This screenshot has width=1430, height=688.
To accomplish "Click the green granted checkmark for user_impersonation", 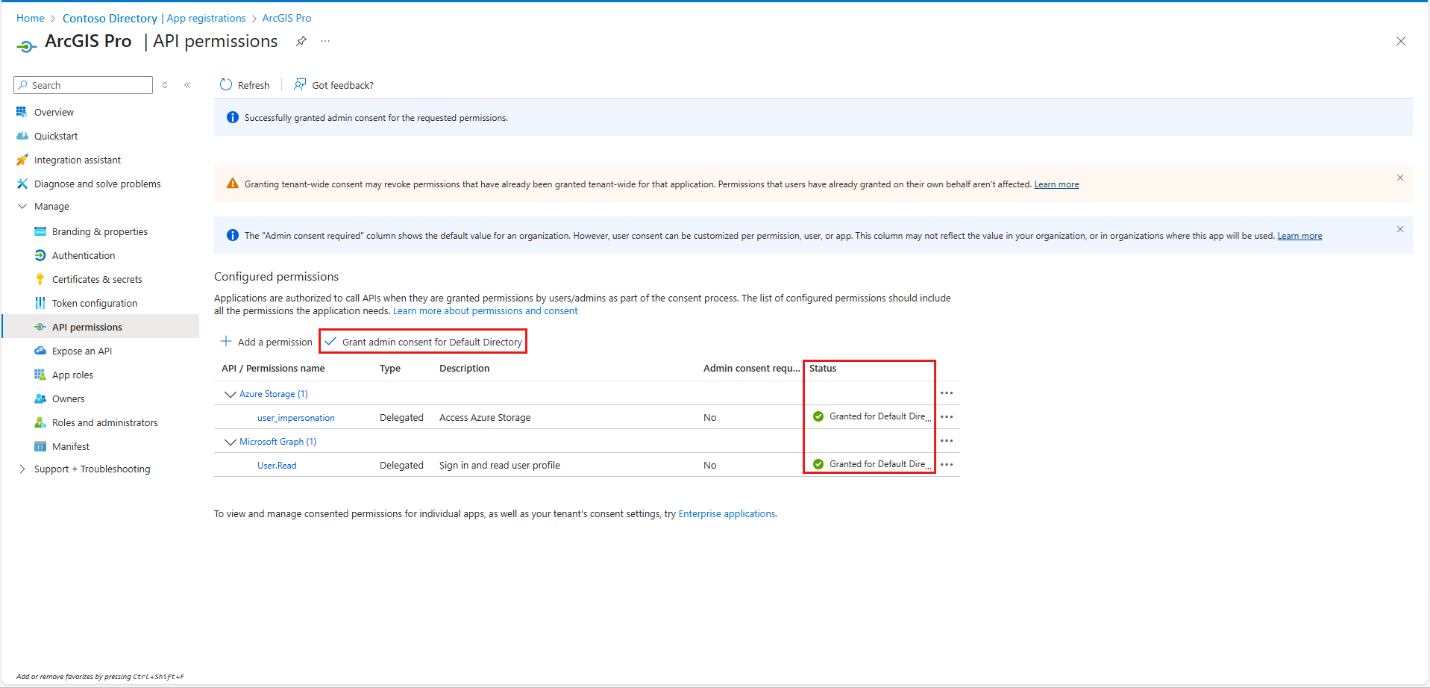I will (818, 416).
